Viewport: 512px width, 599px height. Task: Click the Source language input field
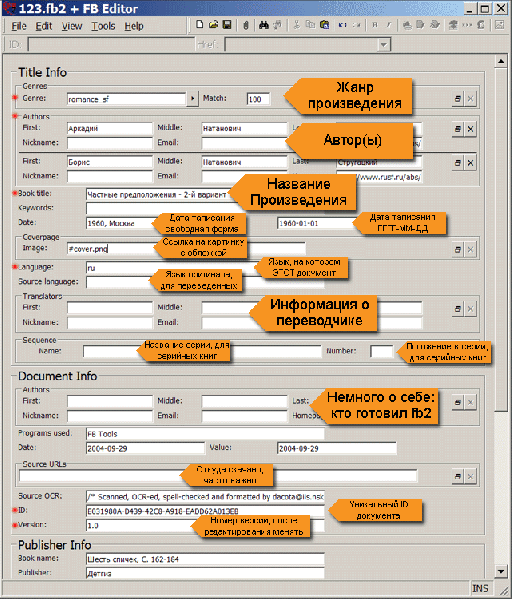pyautogui.click(x=205, y=282)
